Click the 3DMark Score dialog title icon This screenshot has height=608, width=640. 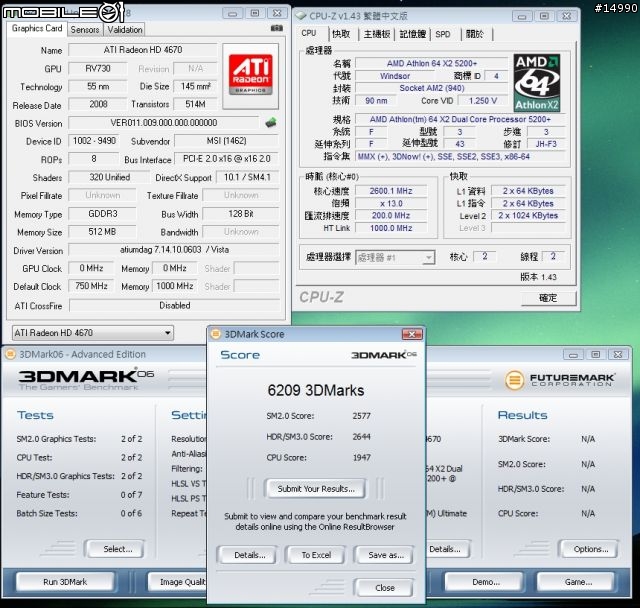[x=214, y=333]
